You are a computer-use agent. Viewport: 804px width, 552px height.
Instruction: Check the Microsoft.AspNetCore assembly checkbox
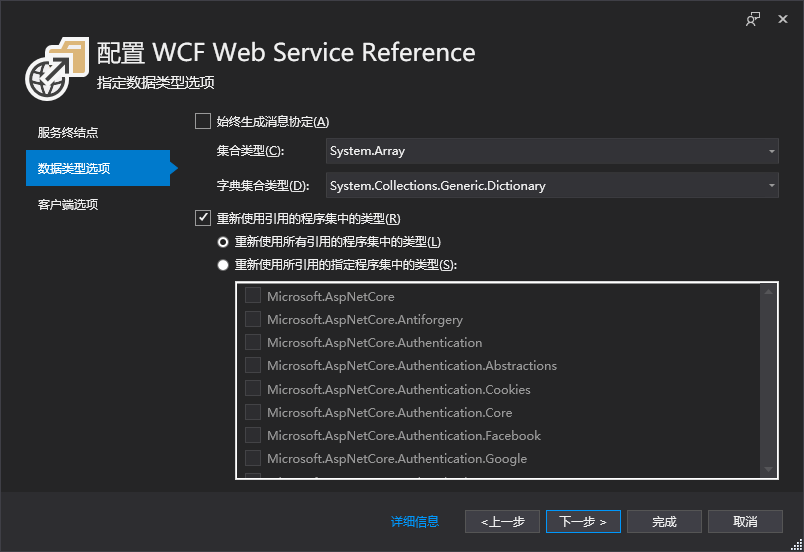pyautogui.click(x=253, y=296)
